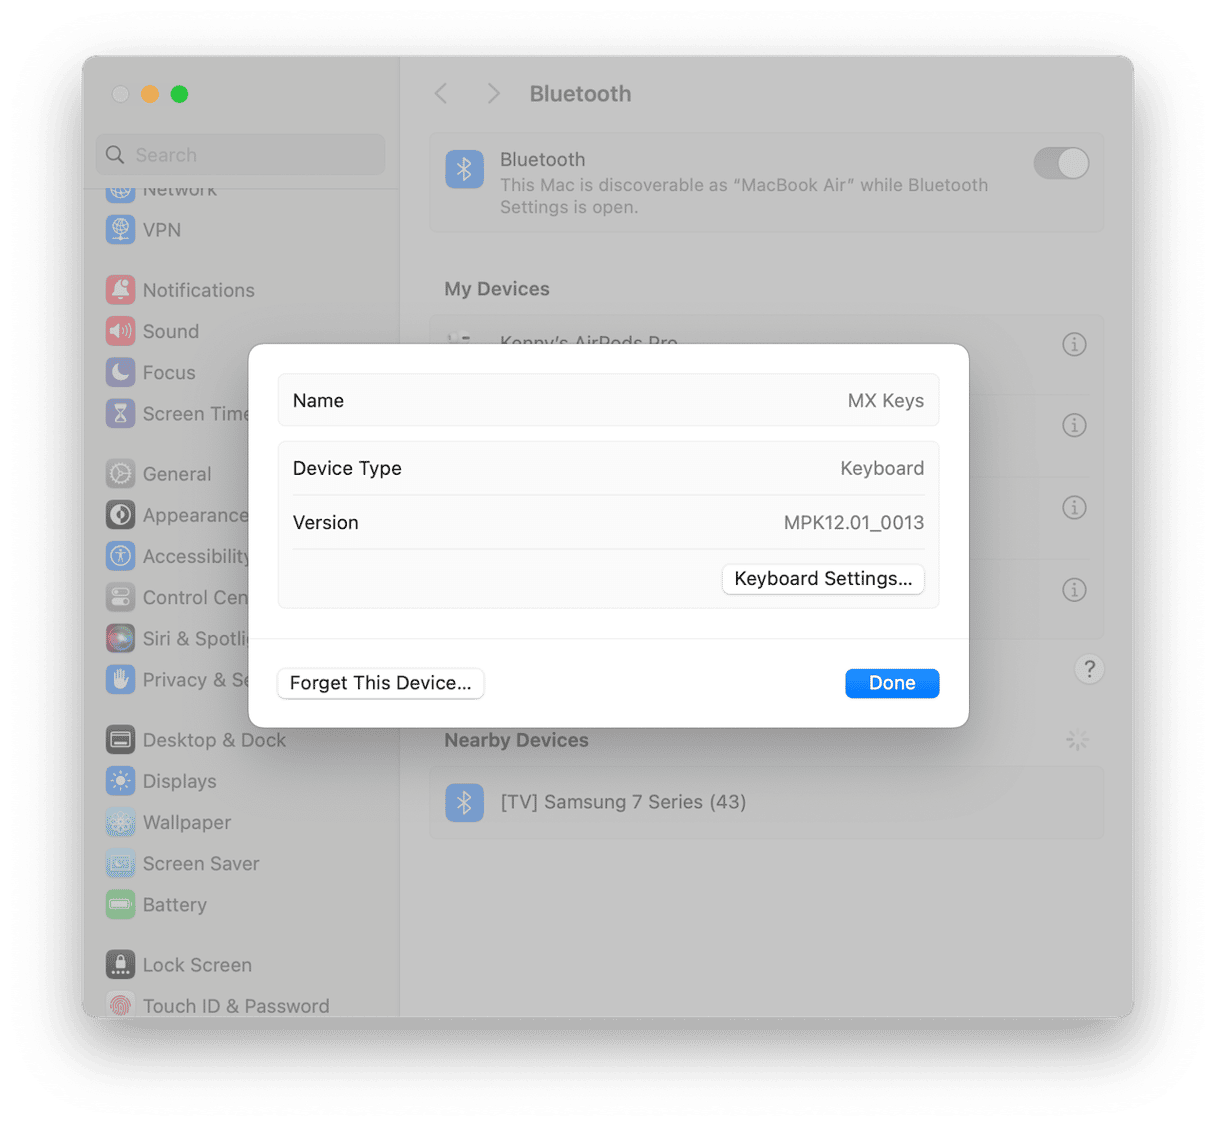Open Wallpaper icon in sidebar

[120, 822]
